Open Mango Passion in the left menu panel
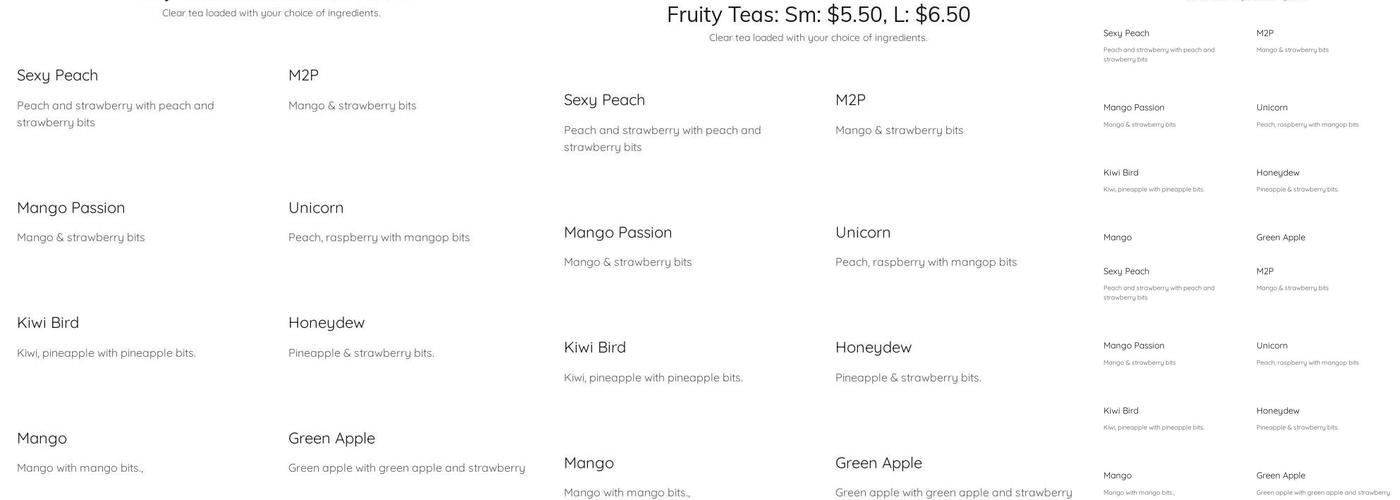Screen dimensions: 1400x500 [70, 208]
